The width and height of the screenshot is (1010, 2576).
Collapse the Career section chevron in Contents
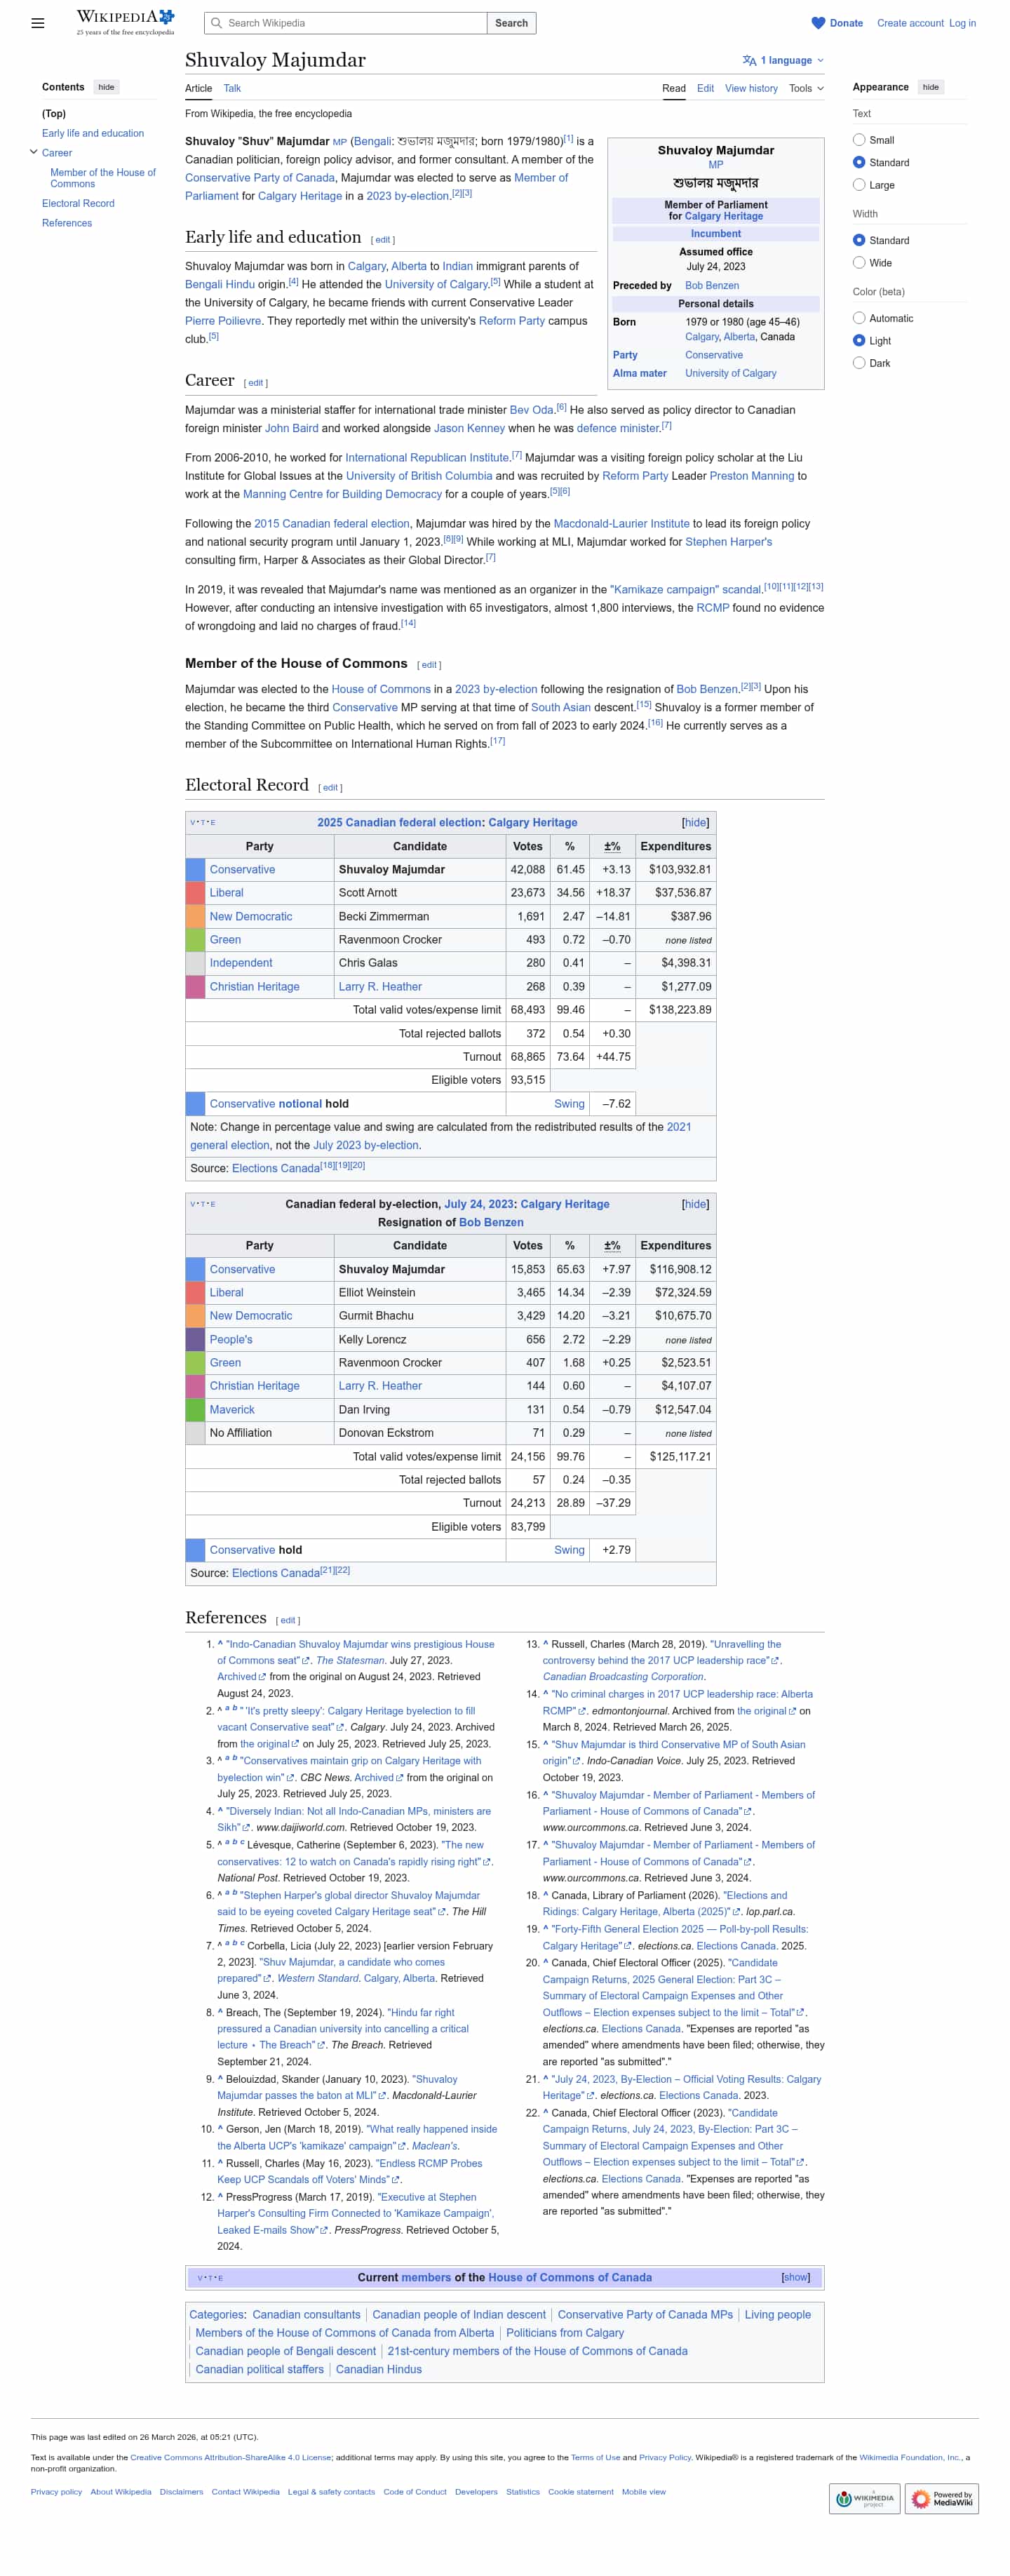click(34, 153)
